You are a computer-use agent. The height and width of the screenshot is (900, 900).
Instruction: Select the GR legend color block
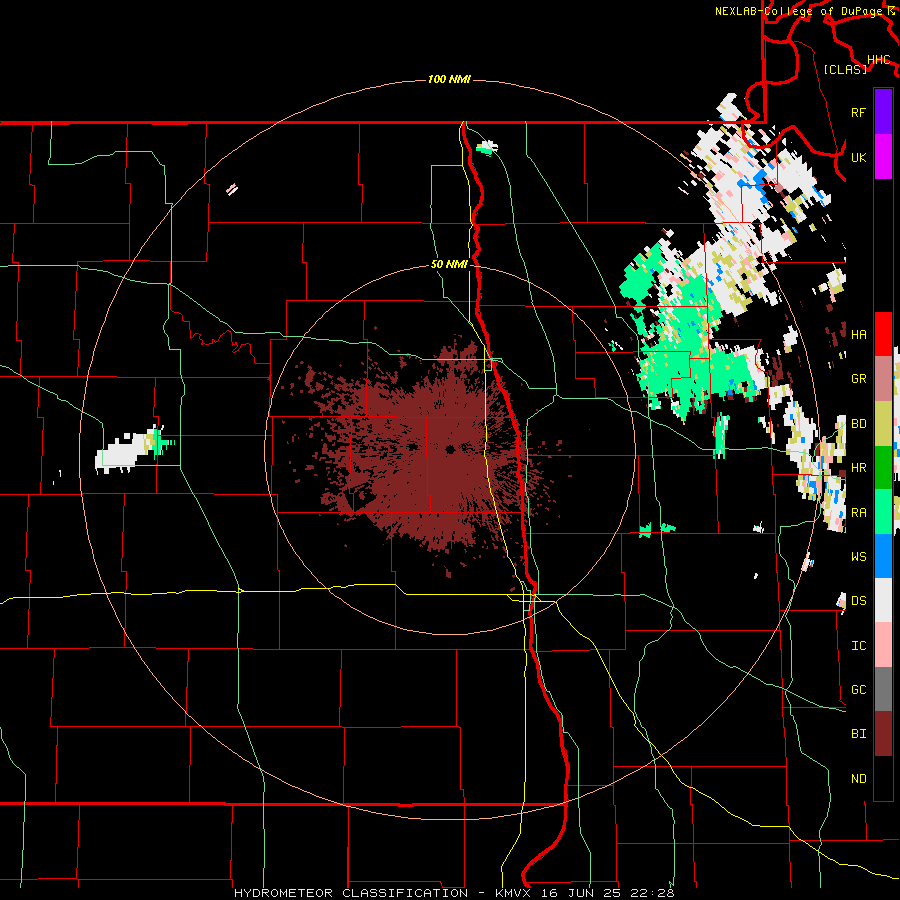(883, 378)
